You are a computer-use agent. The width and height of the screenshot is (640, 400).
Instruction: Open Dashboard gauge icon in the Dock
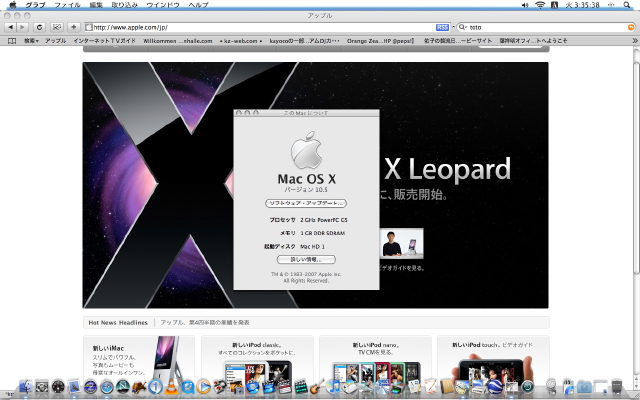click(58, 386)
